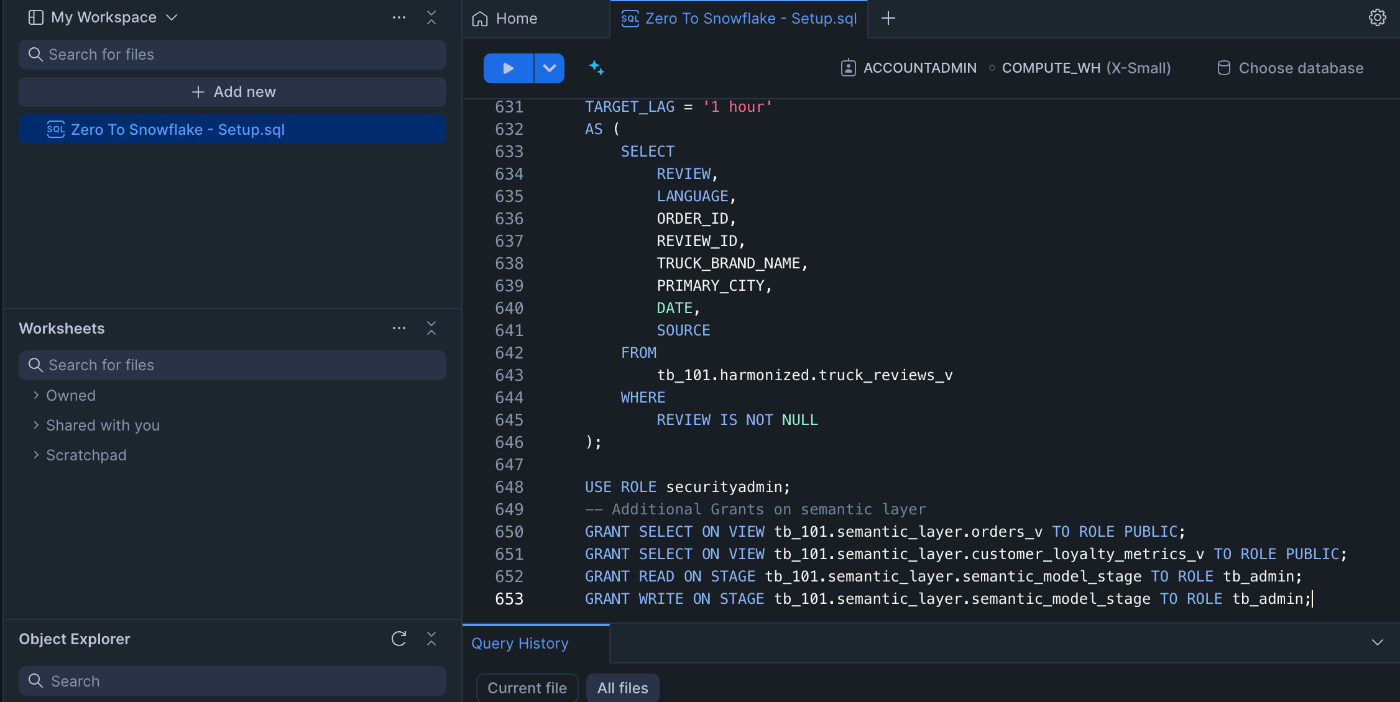The width and height of the screenshot is (1400, 702).
Task: Expand the Shared with you folder
Action: [96, 425]
